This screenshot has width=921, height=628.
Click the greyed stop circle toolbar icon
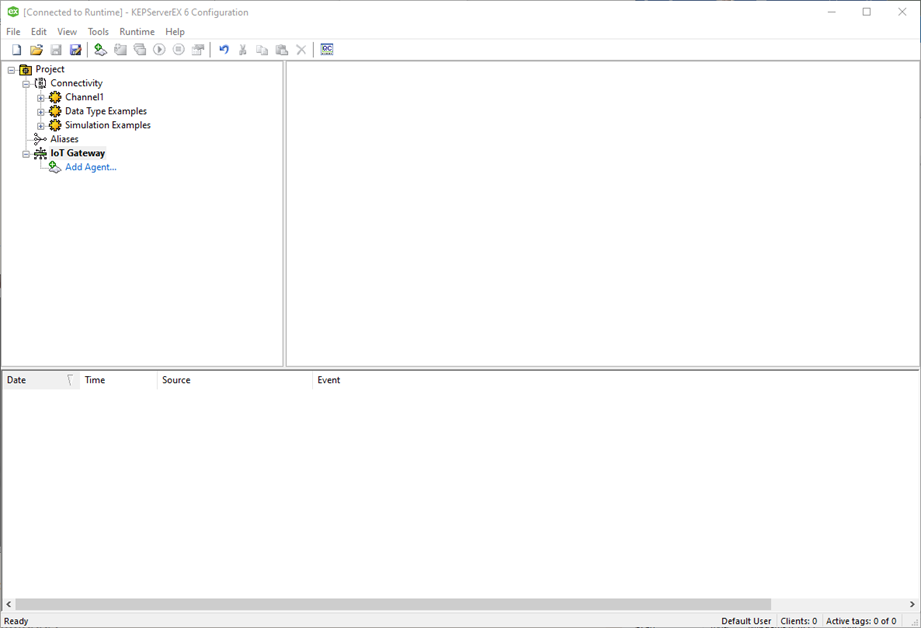pos(179,50)
